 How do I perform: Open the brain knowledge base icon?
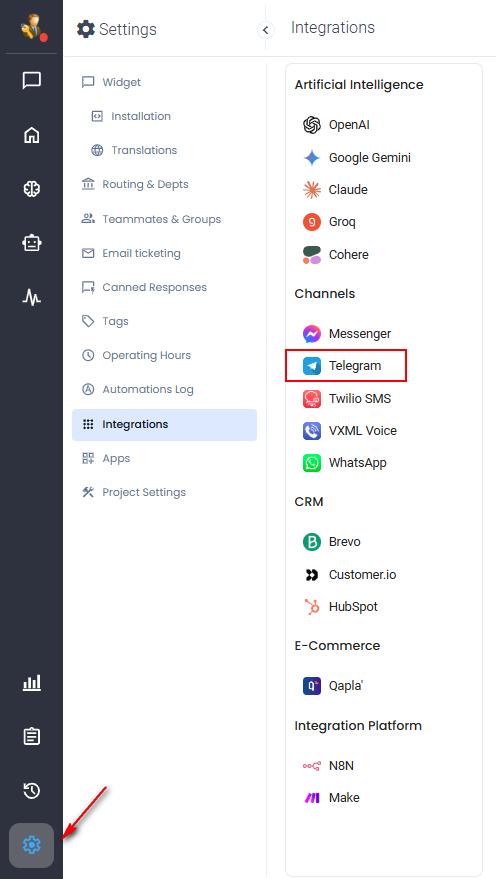point(31,189)
